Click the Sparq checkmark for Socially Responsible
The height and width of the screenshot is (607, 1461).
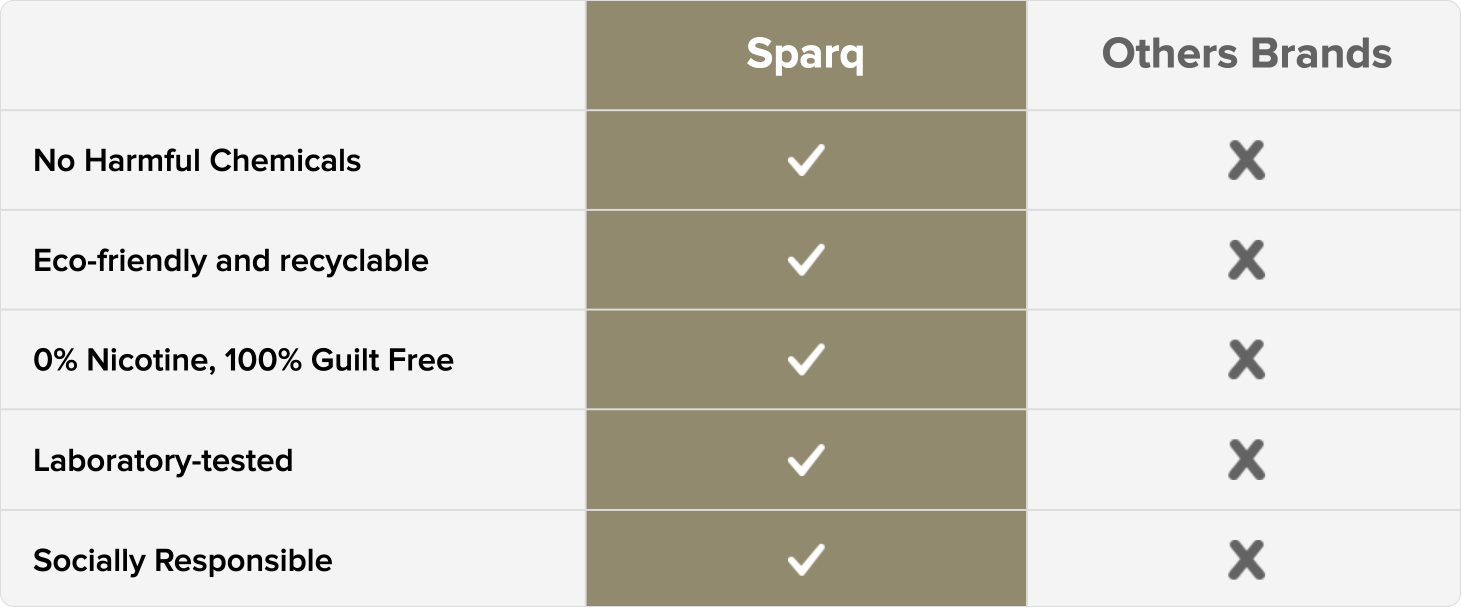click(805, 559)
